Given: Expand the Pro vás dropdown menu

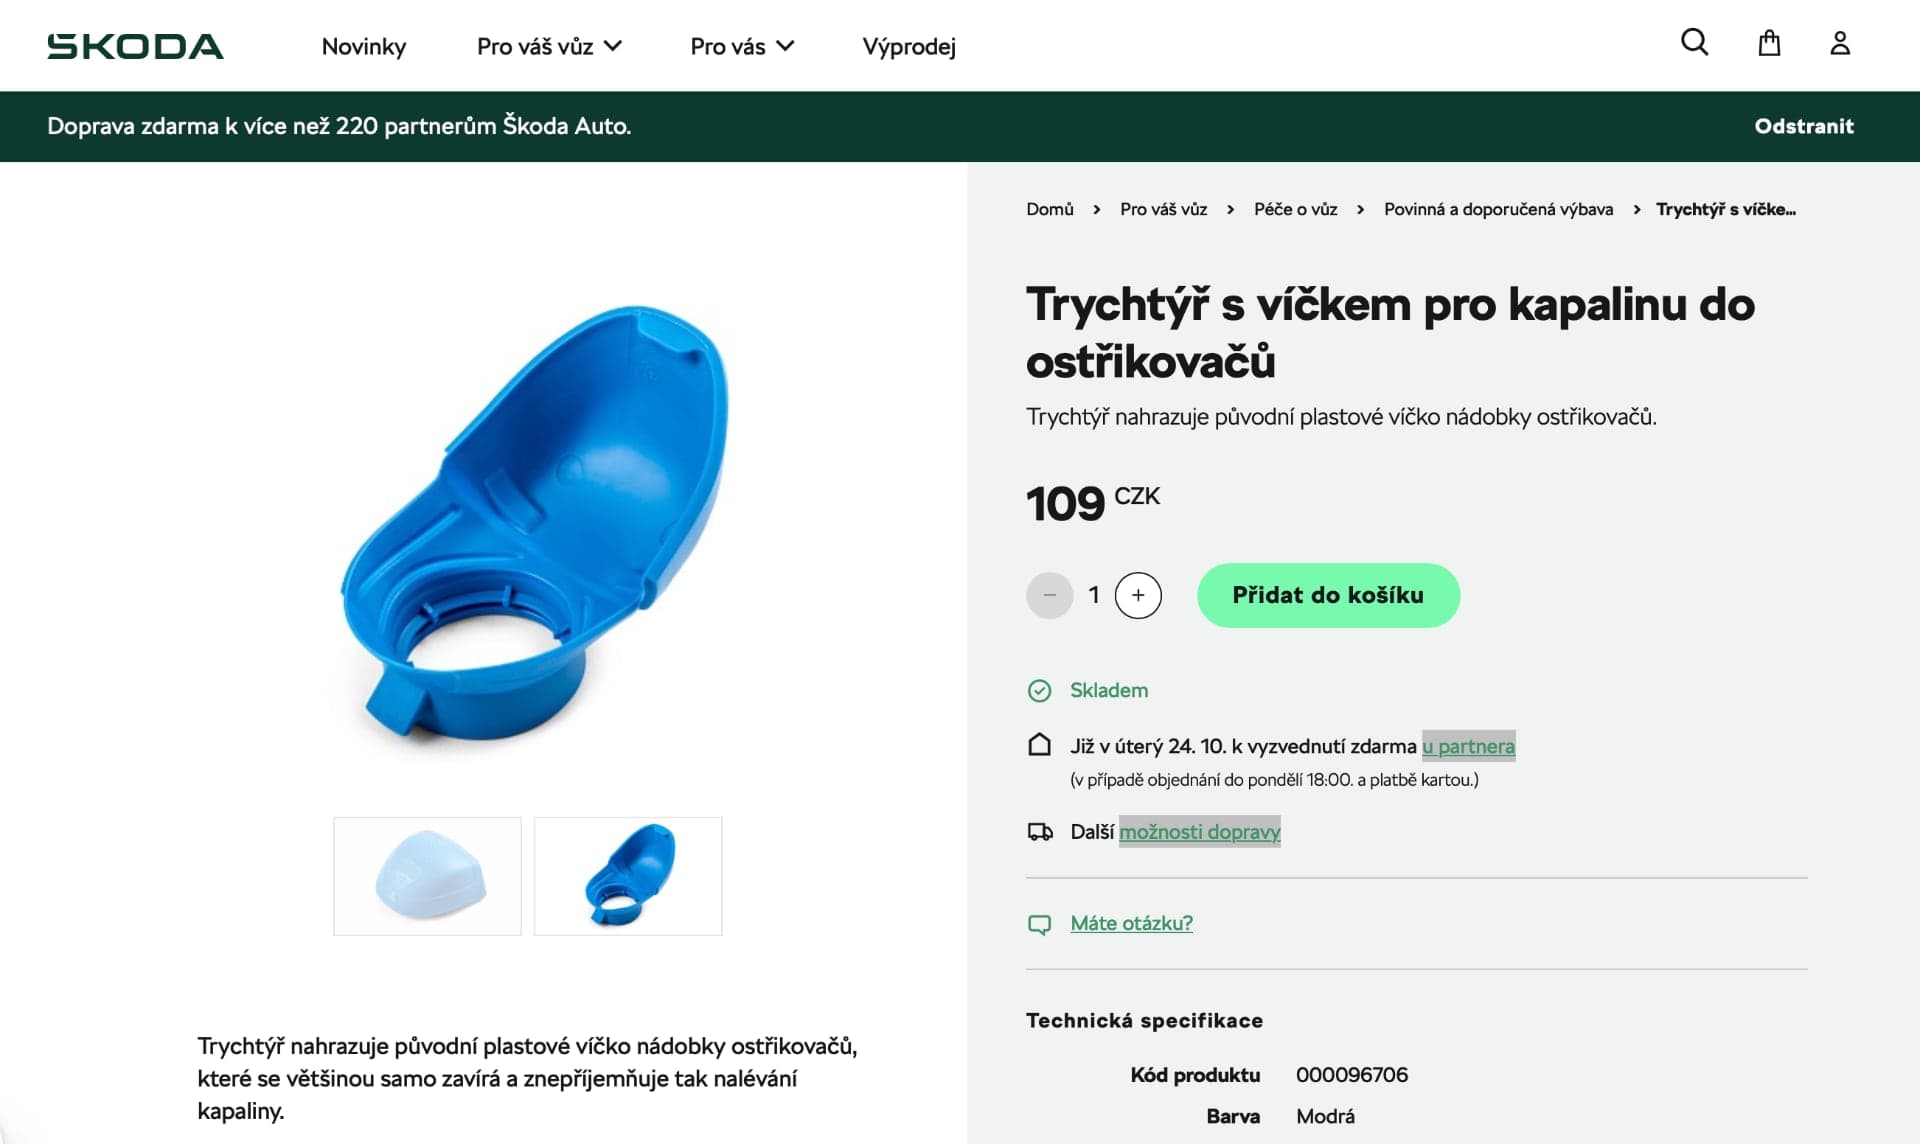Looking at the screenshot, I should point(742,46).
